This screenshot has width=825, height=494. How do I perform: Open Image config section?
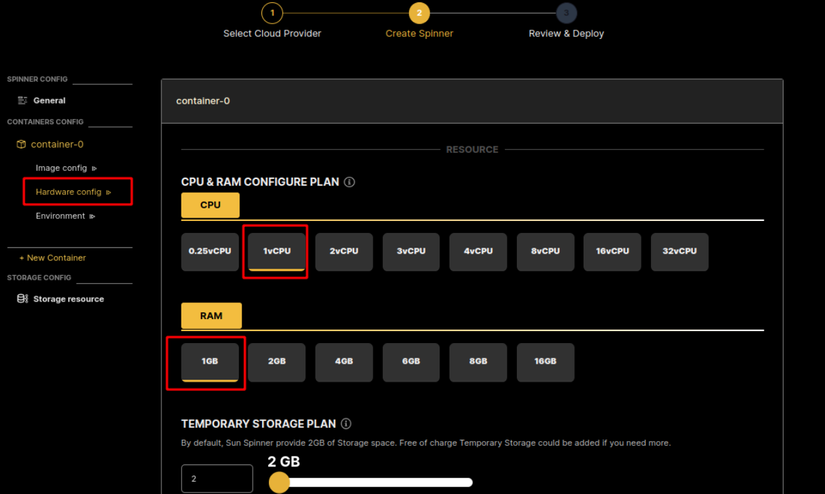tap(61, 168)
